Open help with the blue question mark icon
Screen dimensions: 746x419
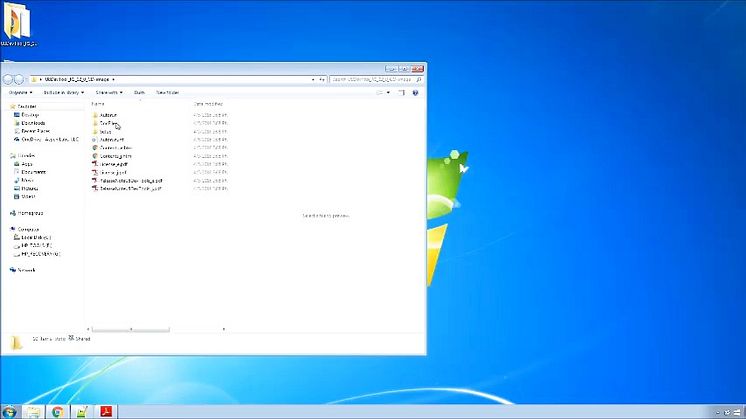415,93
